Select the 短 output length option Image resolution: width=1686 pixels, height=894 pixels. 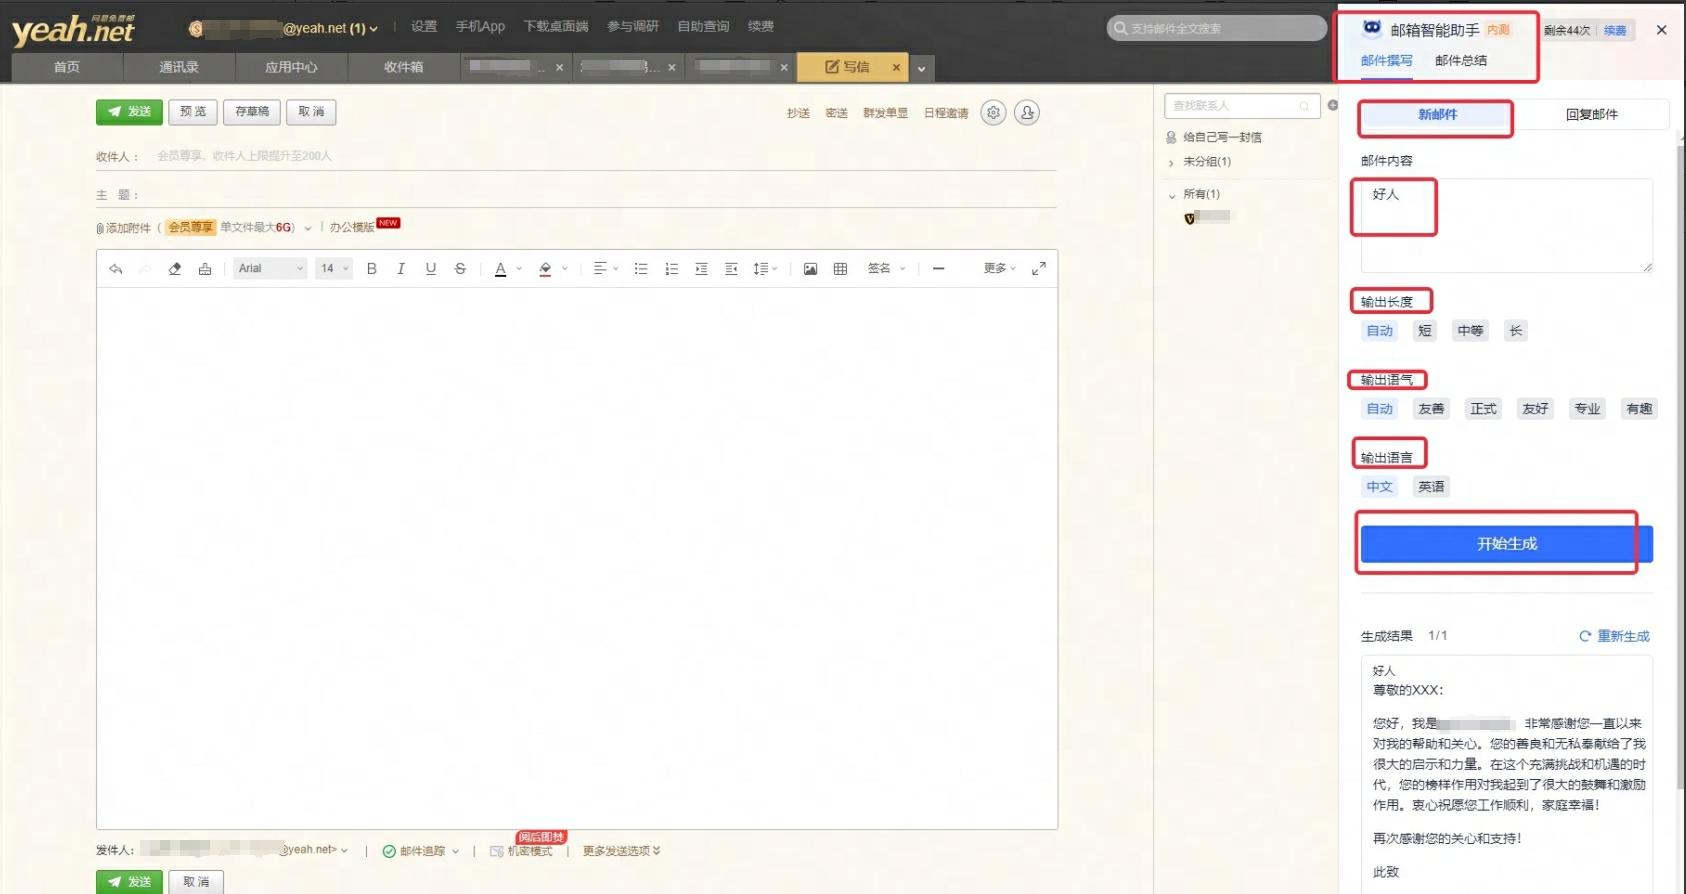pos(1425,331)
